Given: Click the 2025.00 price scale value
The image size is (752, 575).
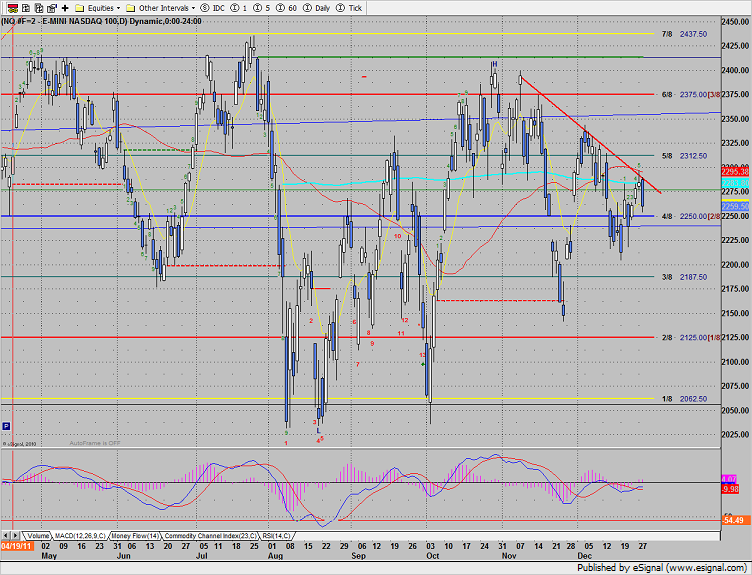Looking at the screenshot, I should (x=735, y=434).
